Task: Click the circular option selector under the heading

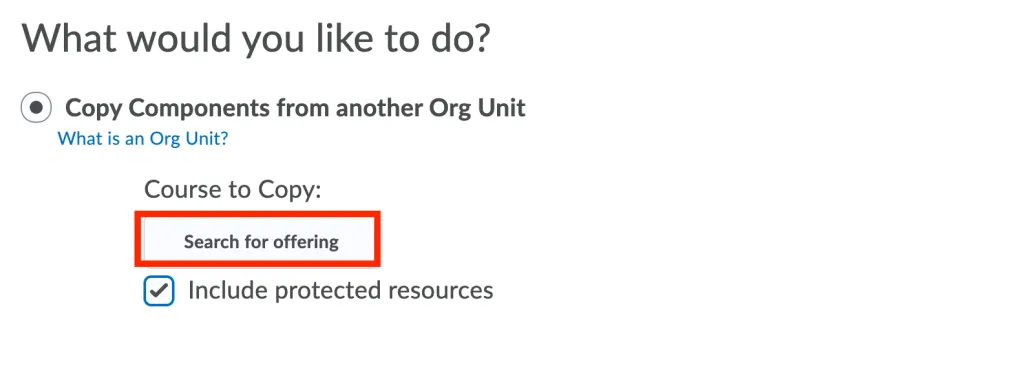Action: [x=36, y=108]
